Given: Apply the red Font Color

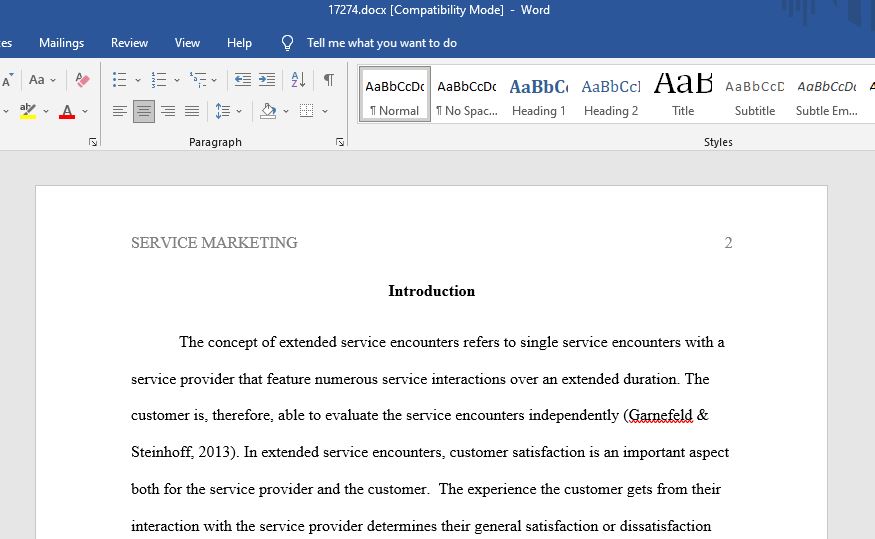Looking at the screenshot, I should coord(67,111).
